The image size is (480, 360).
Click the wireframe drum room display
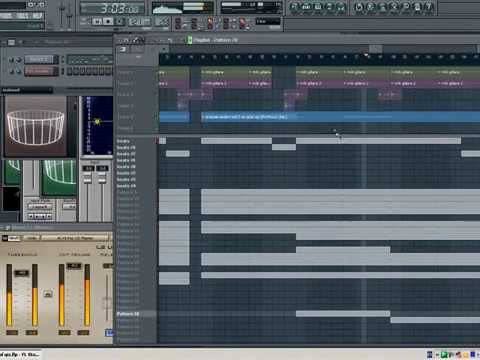click(36, 126)
